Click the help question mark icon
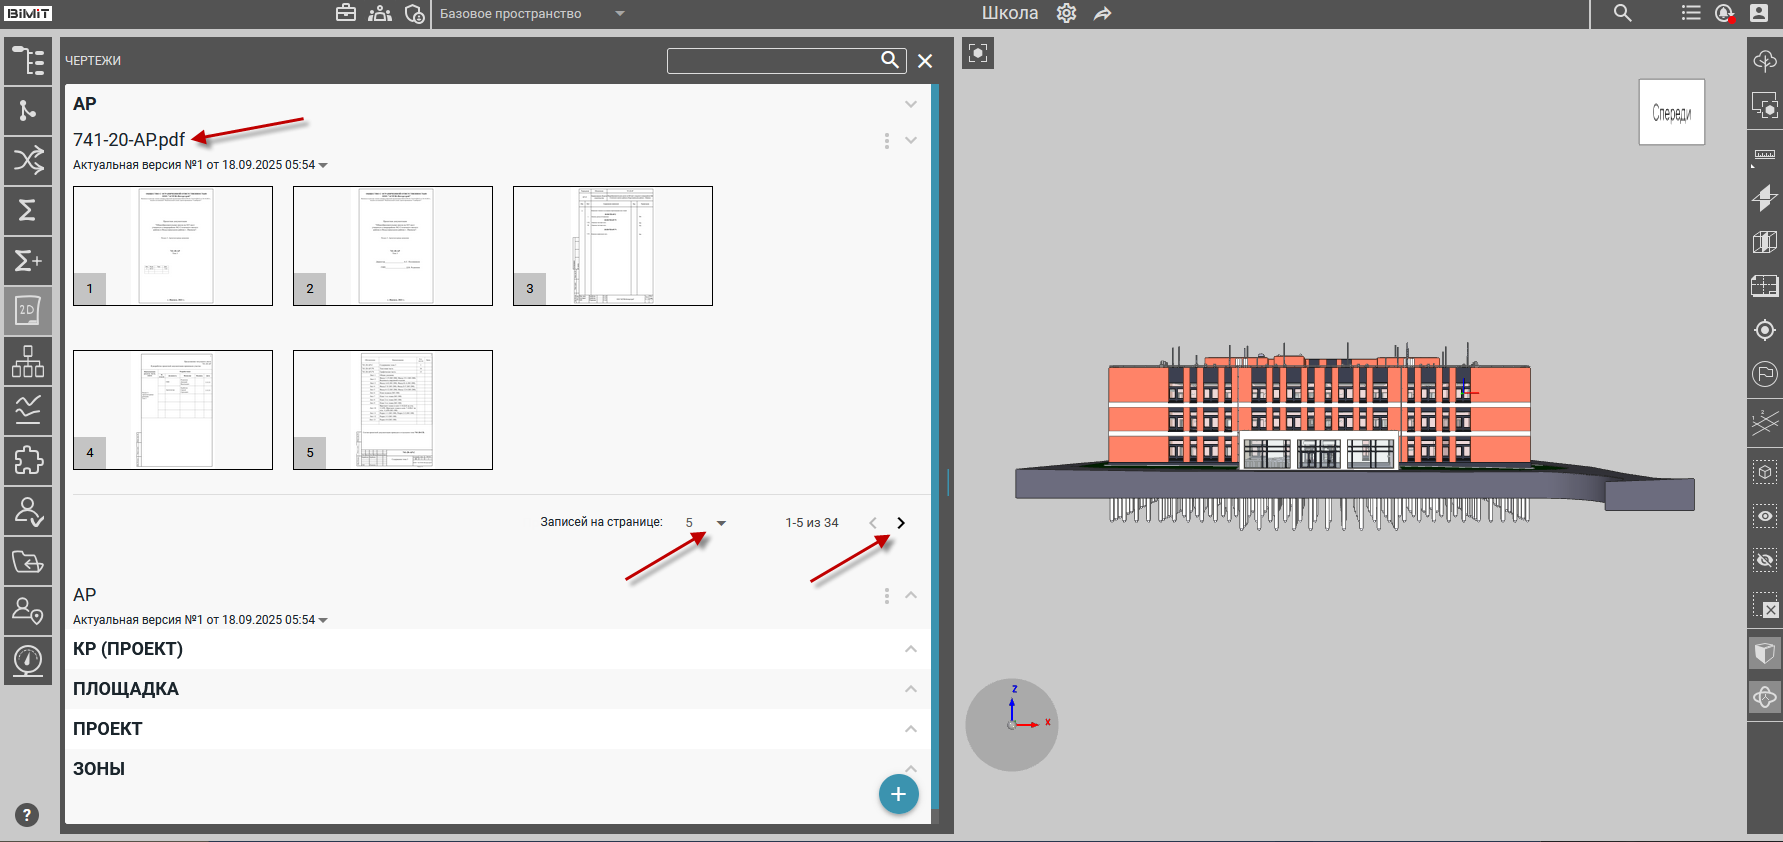Viewport: 1783px width, 842px height. coord(27,815)
